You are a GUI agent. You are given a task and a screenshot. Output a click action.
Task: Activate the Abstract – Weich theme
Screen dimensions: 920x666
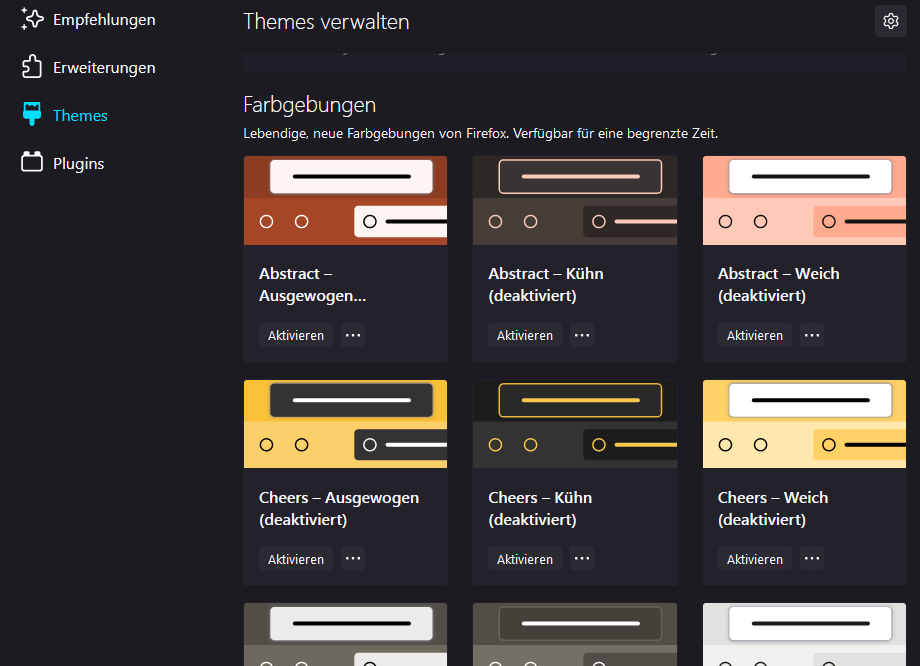(755, 335)
